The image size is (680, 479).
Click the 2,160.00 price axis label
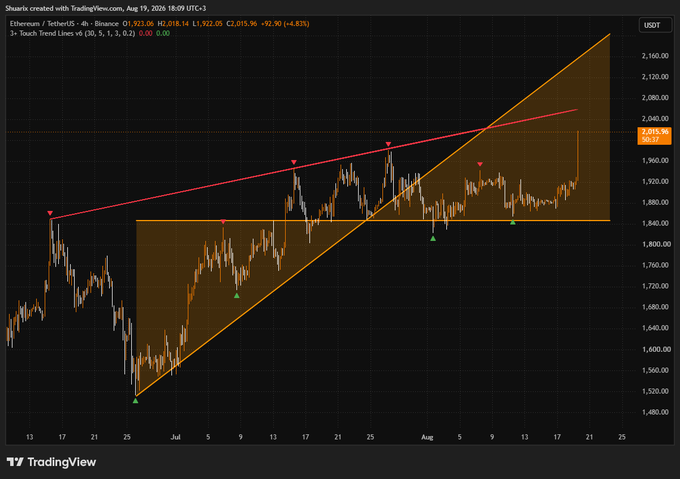click(x=655, y=56)
